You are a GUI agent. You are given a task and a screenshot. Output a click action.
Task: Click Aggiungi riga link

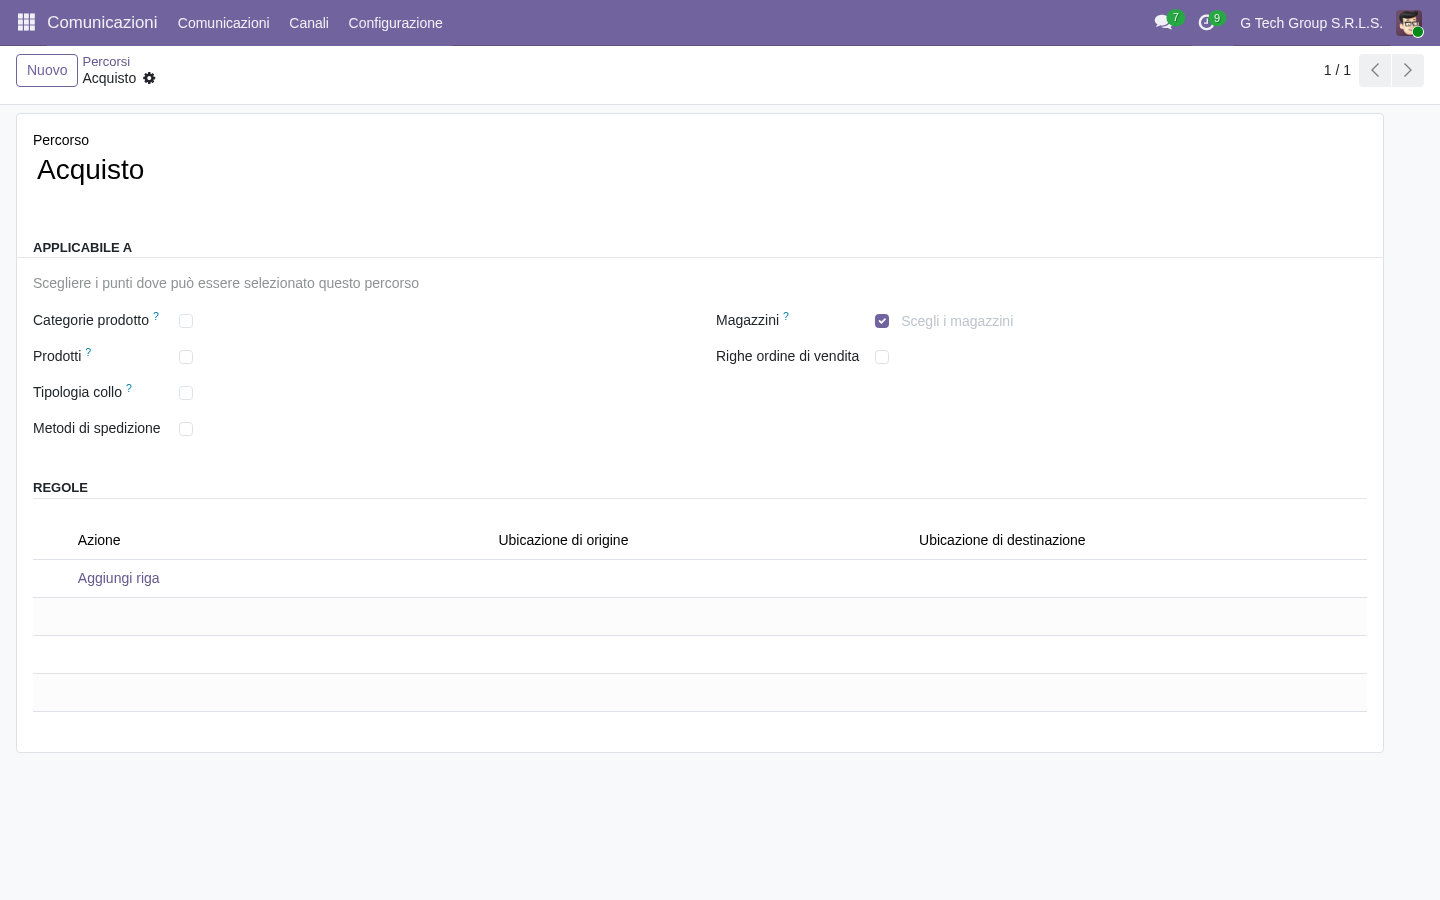point(119,578)
